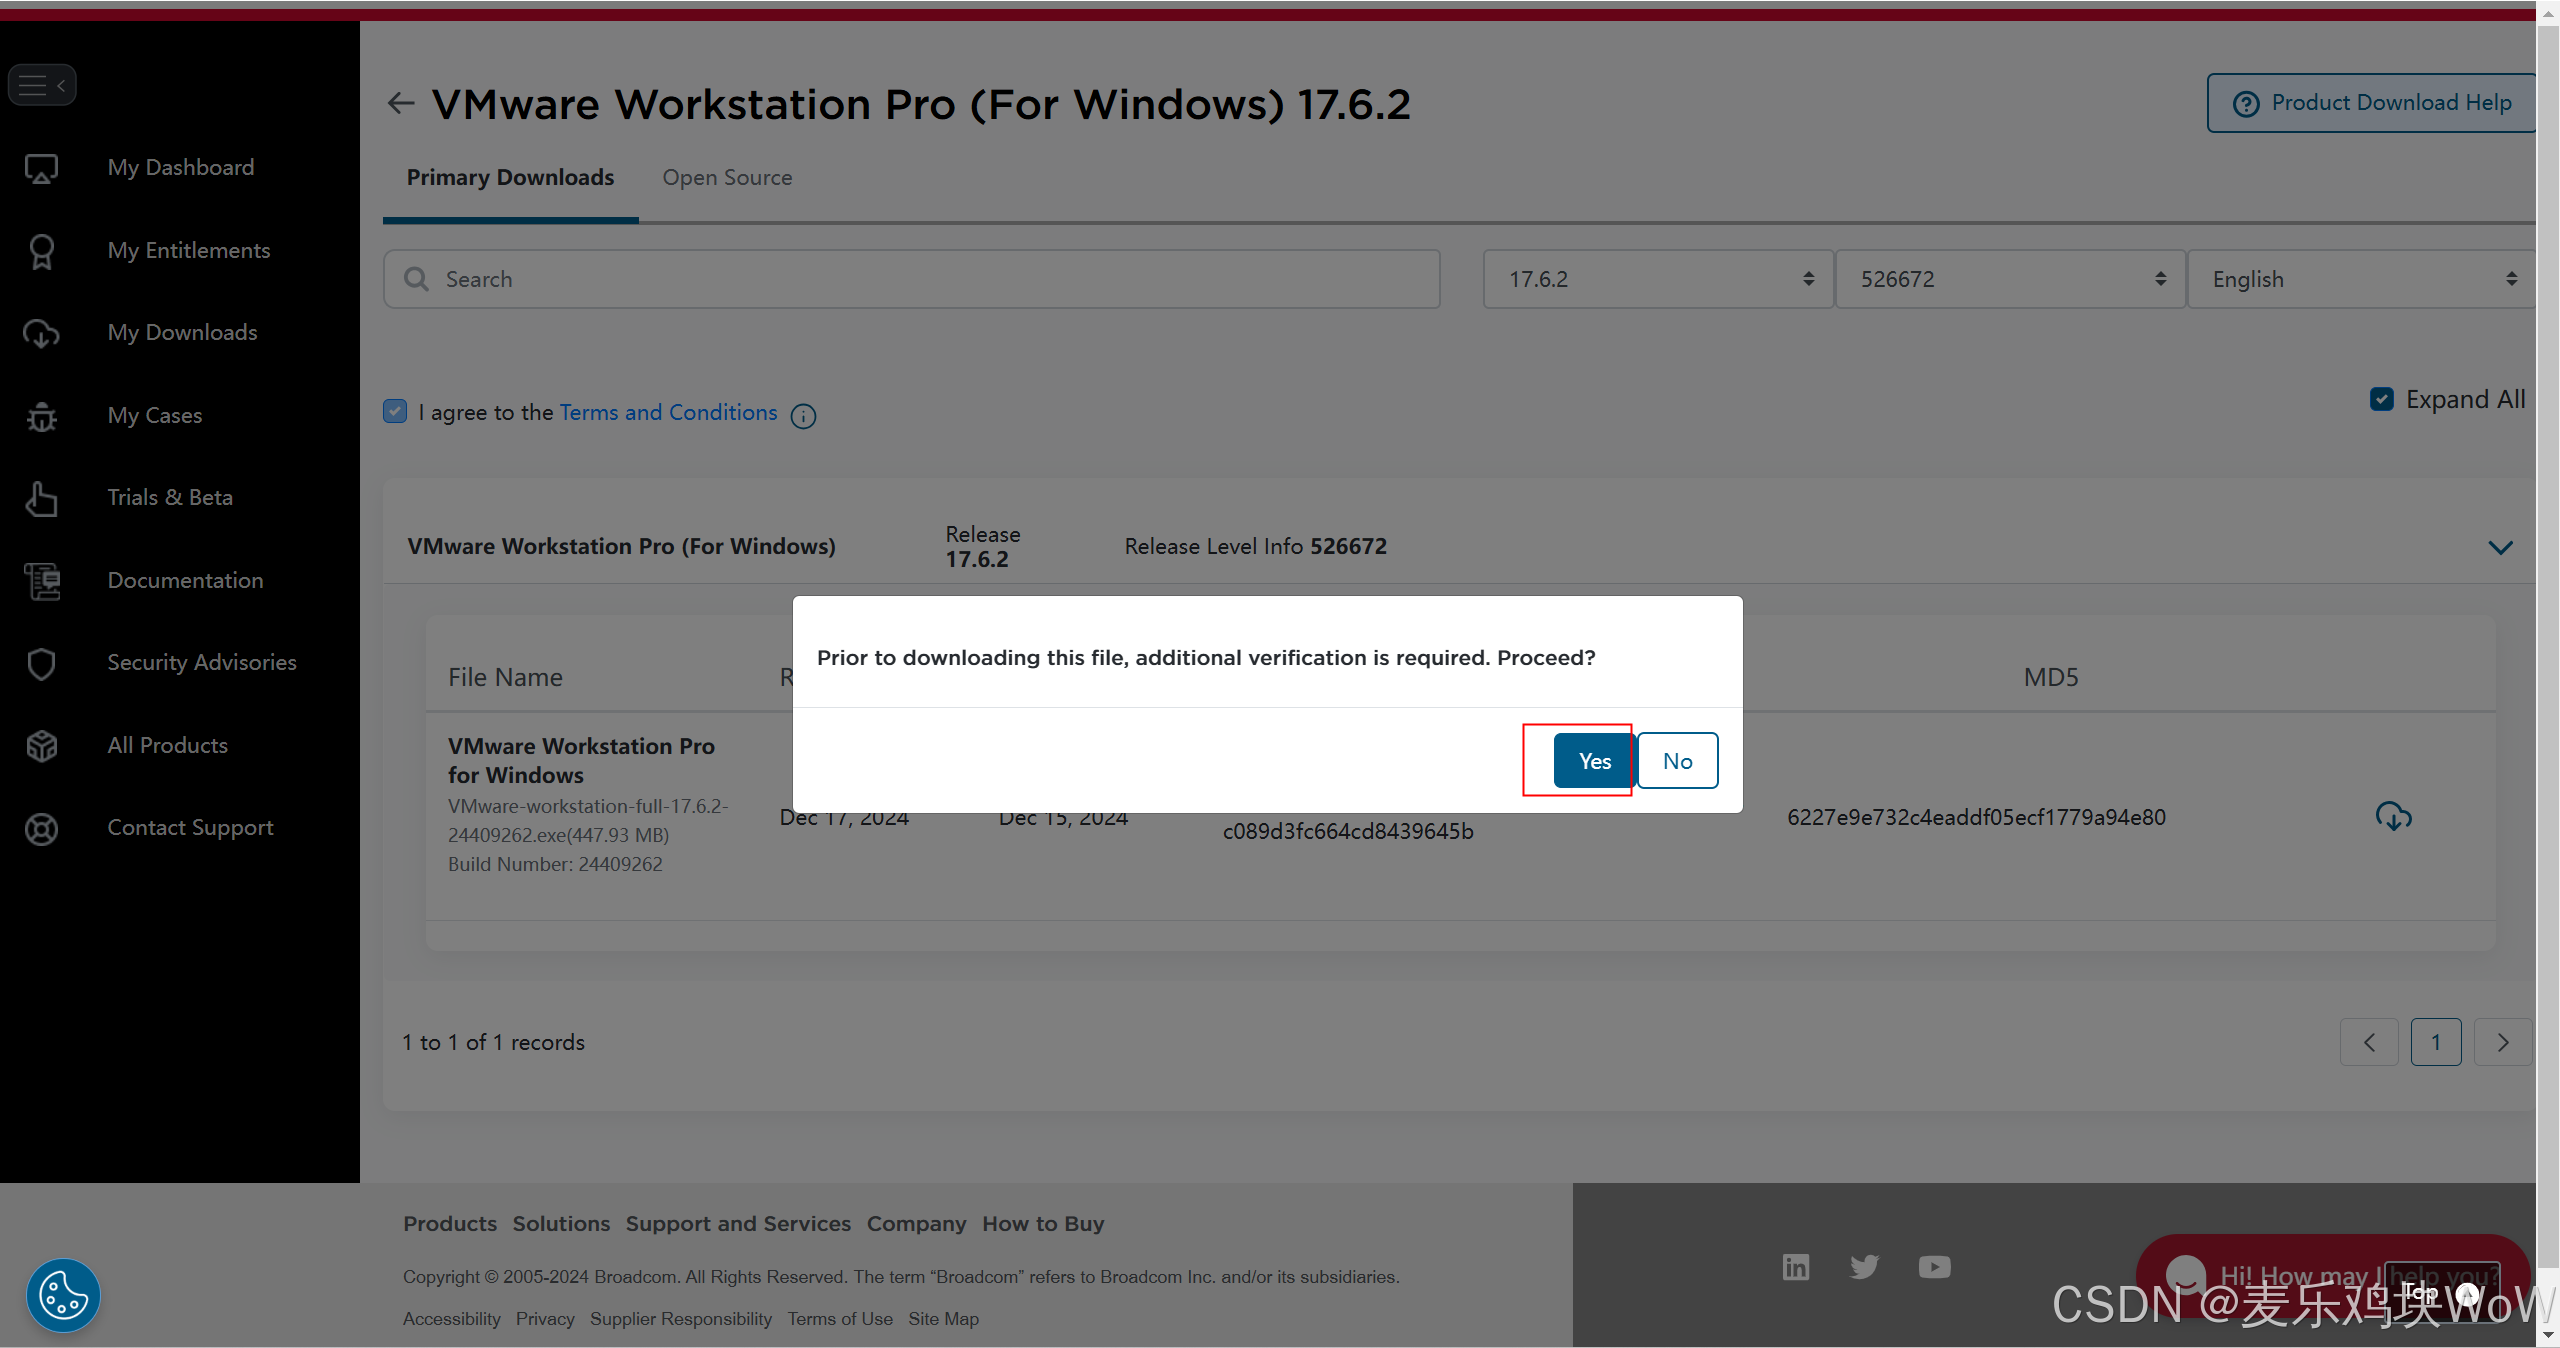Click No in the verification dialog
The image size is (2560, 1348).
(1677, 761)
